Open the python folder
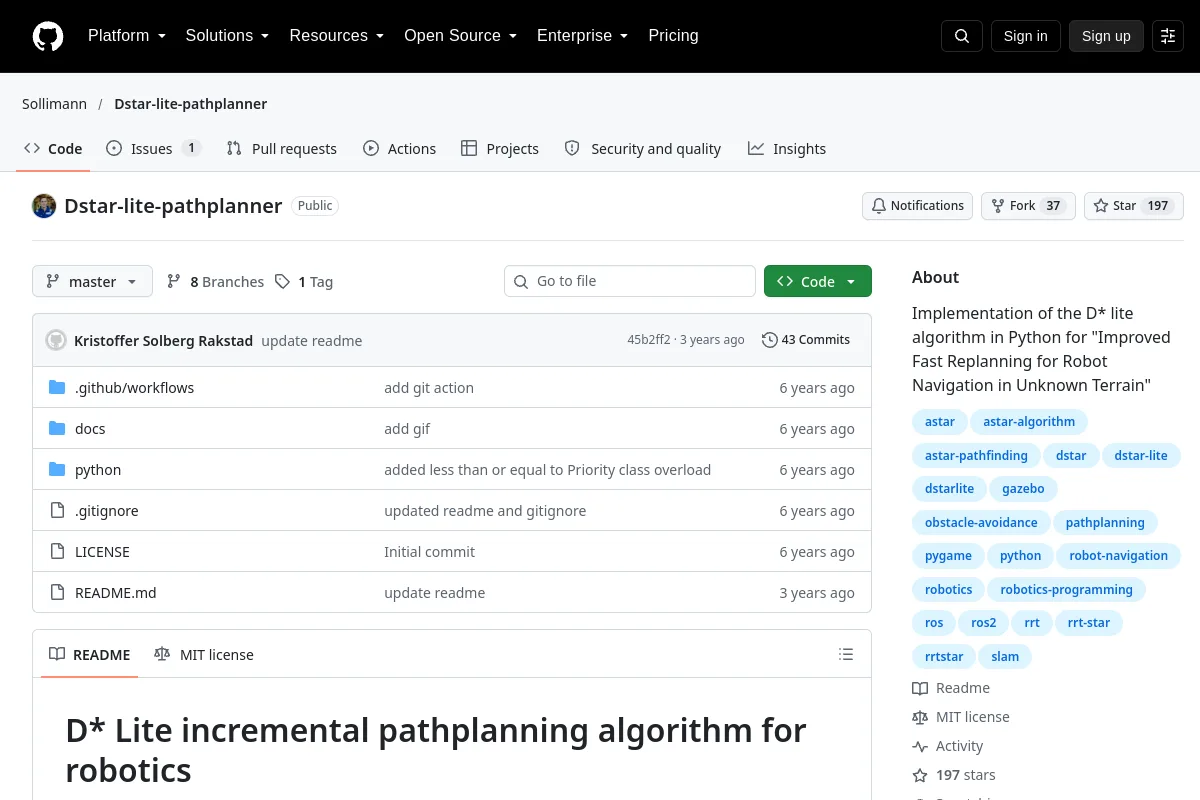Viewport: 1200px width, 800px height. coord(98,470)
